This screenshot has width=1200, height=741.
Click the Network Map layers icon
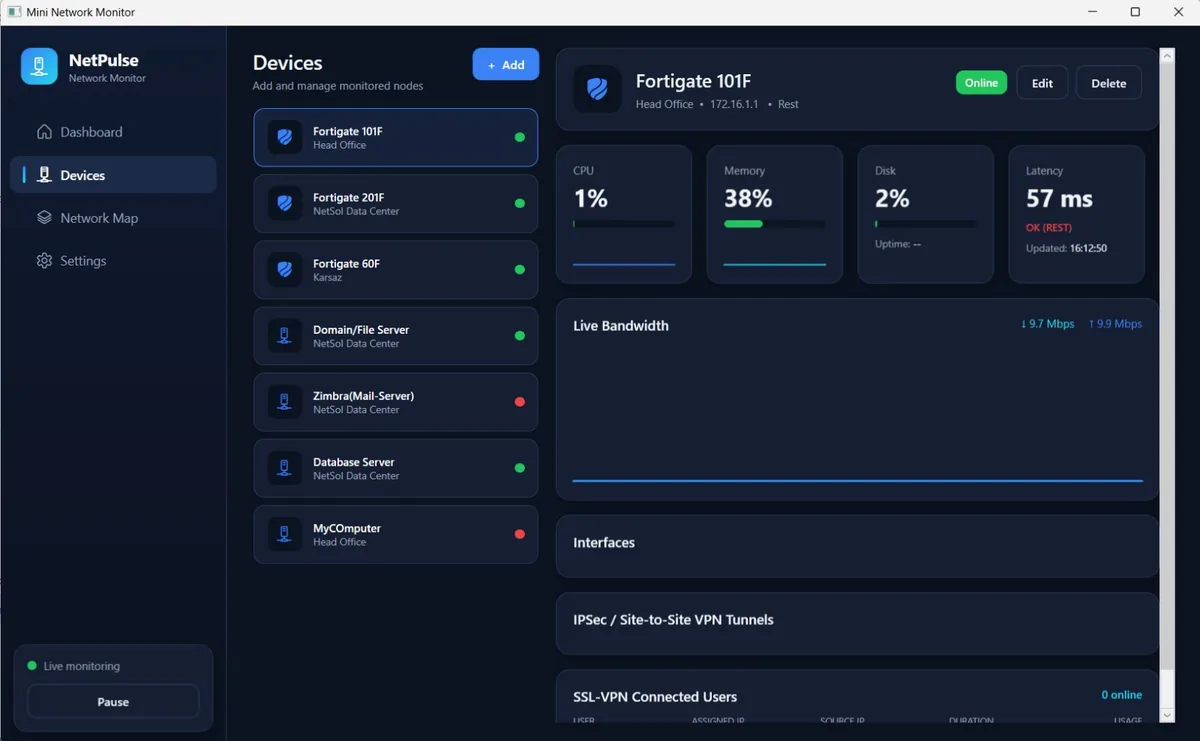44,218
